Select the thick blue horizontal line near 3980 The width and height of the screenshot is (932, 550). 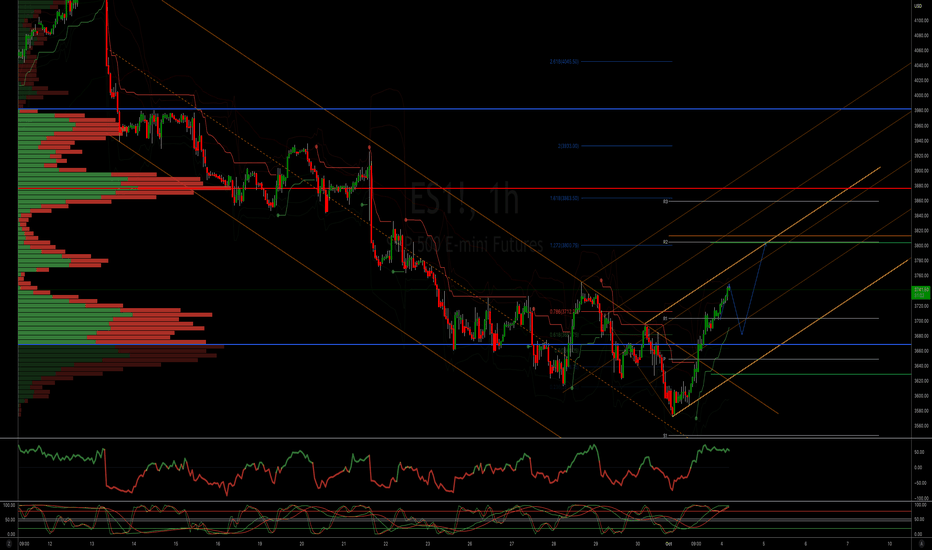pyautogui.click(x=464, y=109)
